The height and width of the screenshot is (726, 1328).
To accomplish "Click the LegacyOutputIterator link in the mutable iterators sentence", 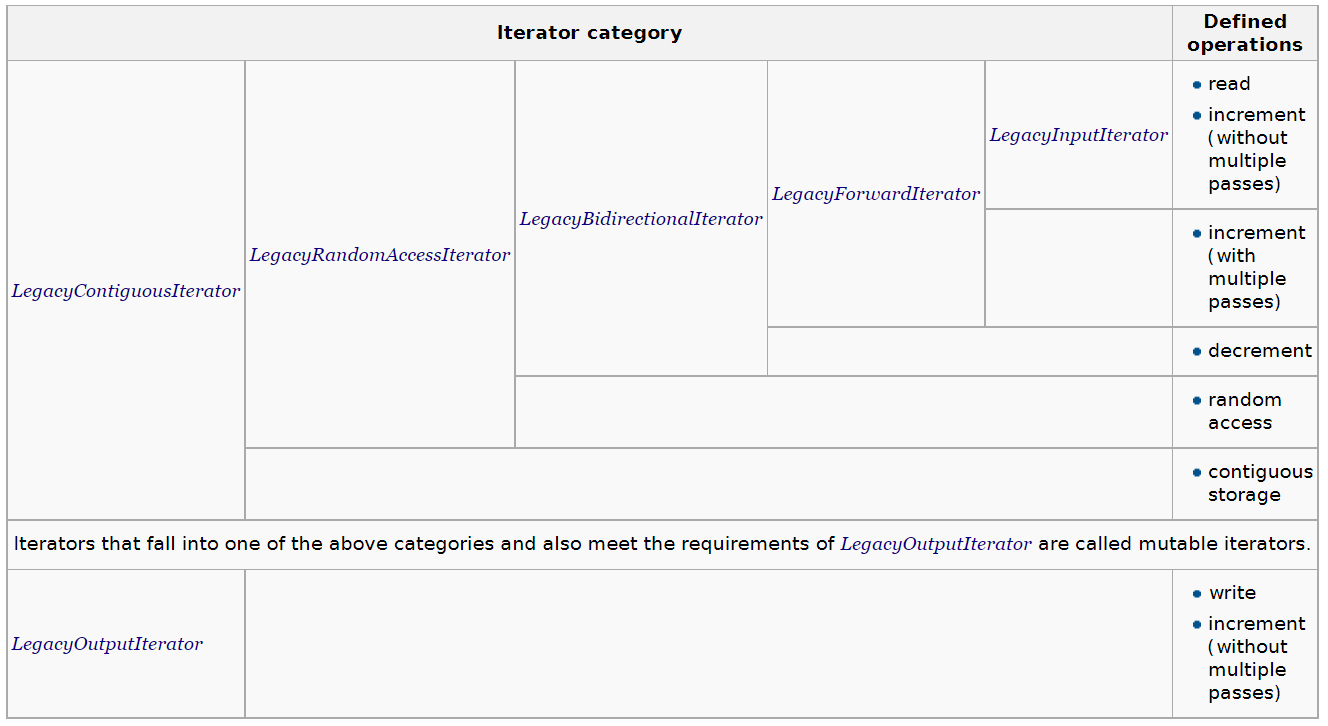I will coord(936,544).
